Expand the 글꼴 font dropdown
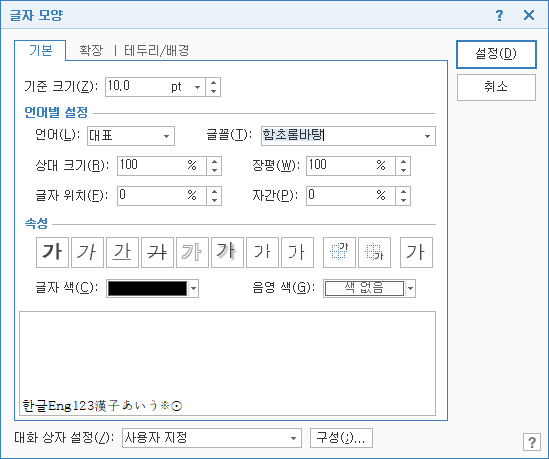 427,136
